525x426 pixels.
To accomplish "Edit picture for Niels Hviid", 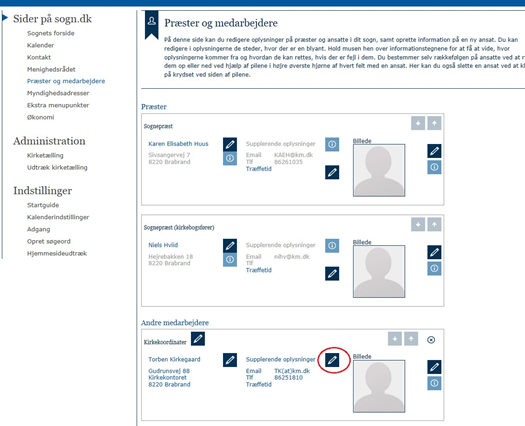I will click(x=434, y=252).
